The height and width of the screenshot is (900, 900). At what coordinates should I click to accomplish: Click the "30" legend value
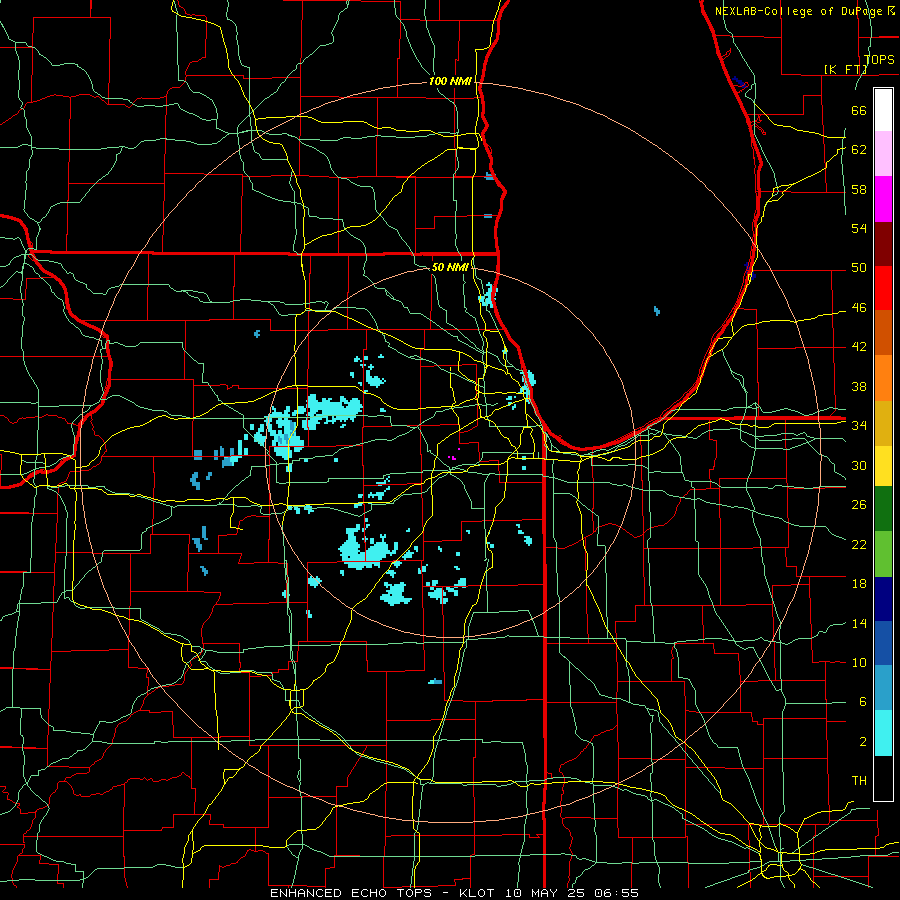(x=859, y=465)
